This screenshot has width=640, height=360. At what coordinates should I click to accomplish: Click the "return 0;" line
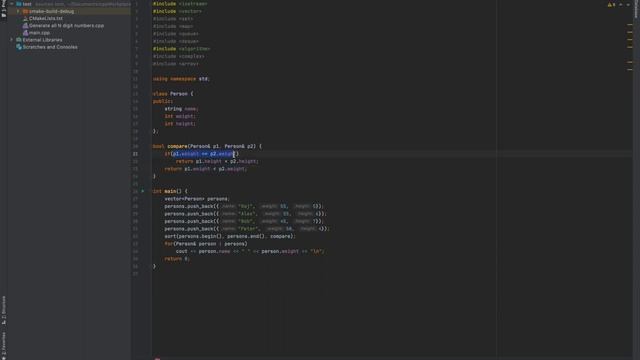[177, 259]
